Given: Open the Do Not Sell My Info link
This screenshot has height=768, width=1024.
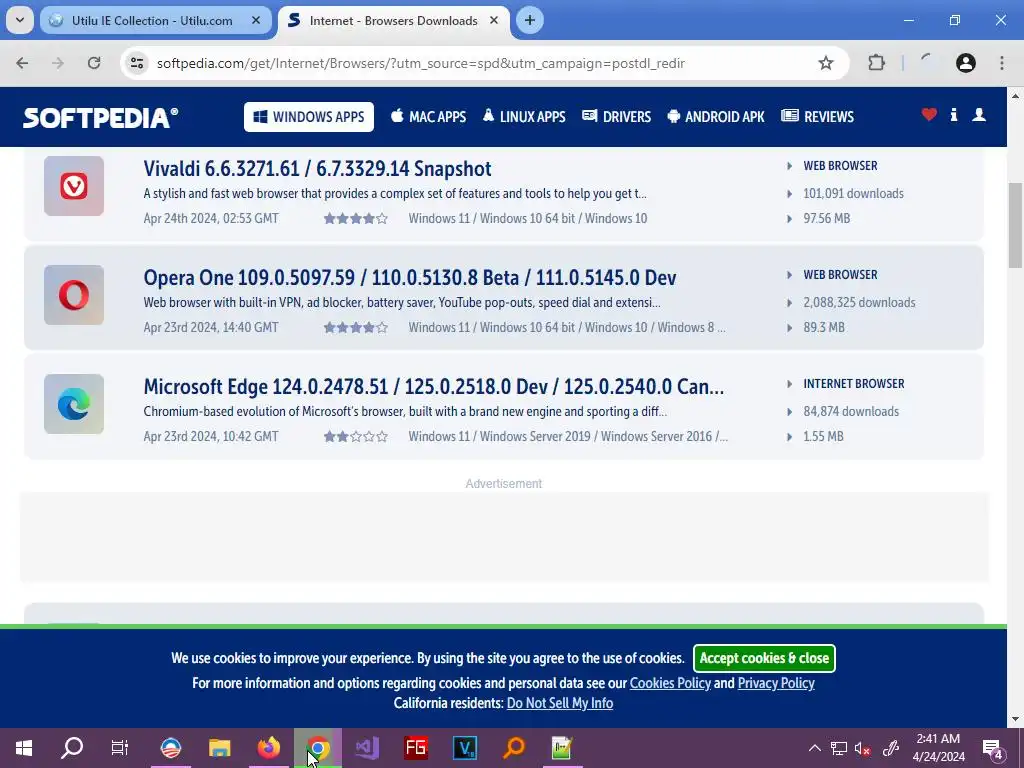Looking at the screenshot, I should click(x=560, y=703).
